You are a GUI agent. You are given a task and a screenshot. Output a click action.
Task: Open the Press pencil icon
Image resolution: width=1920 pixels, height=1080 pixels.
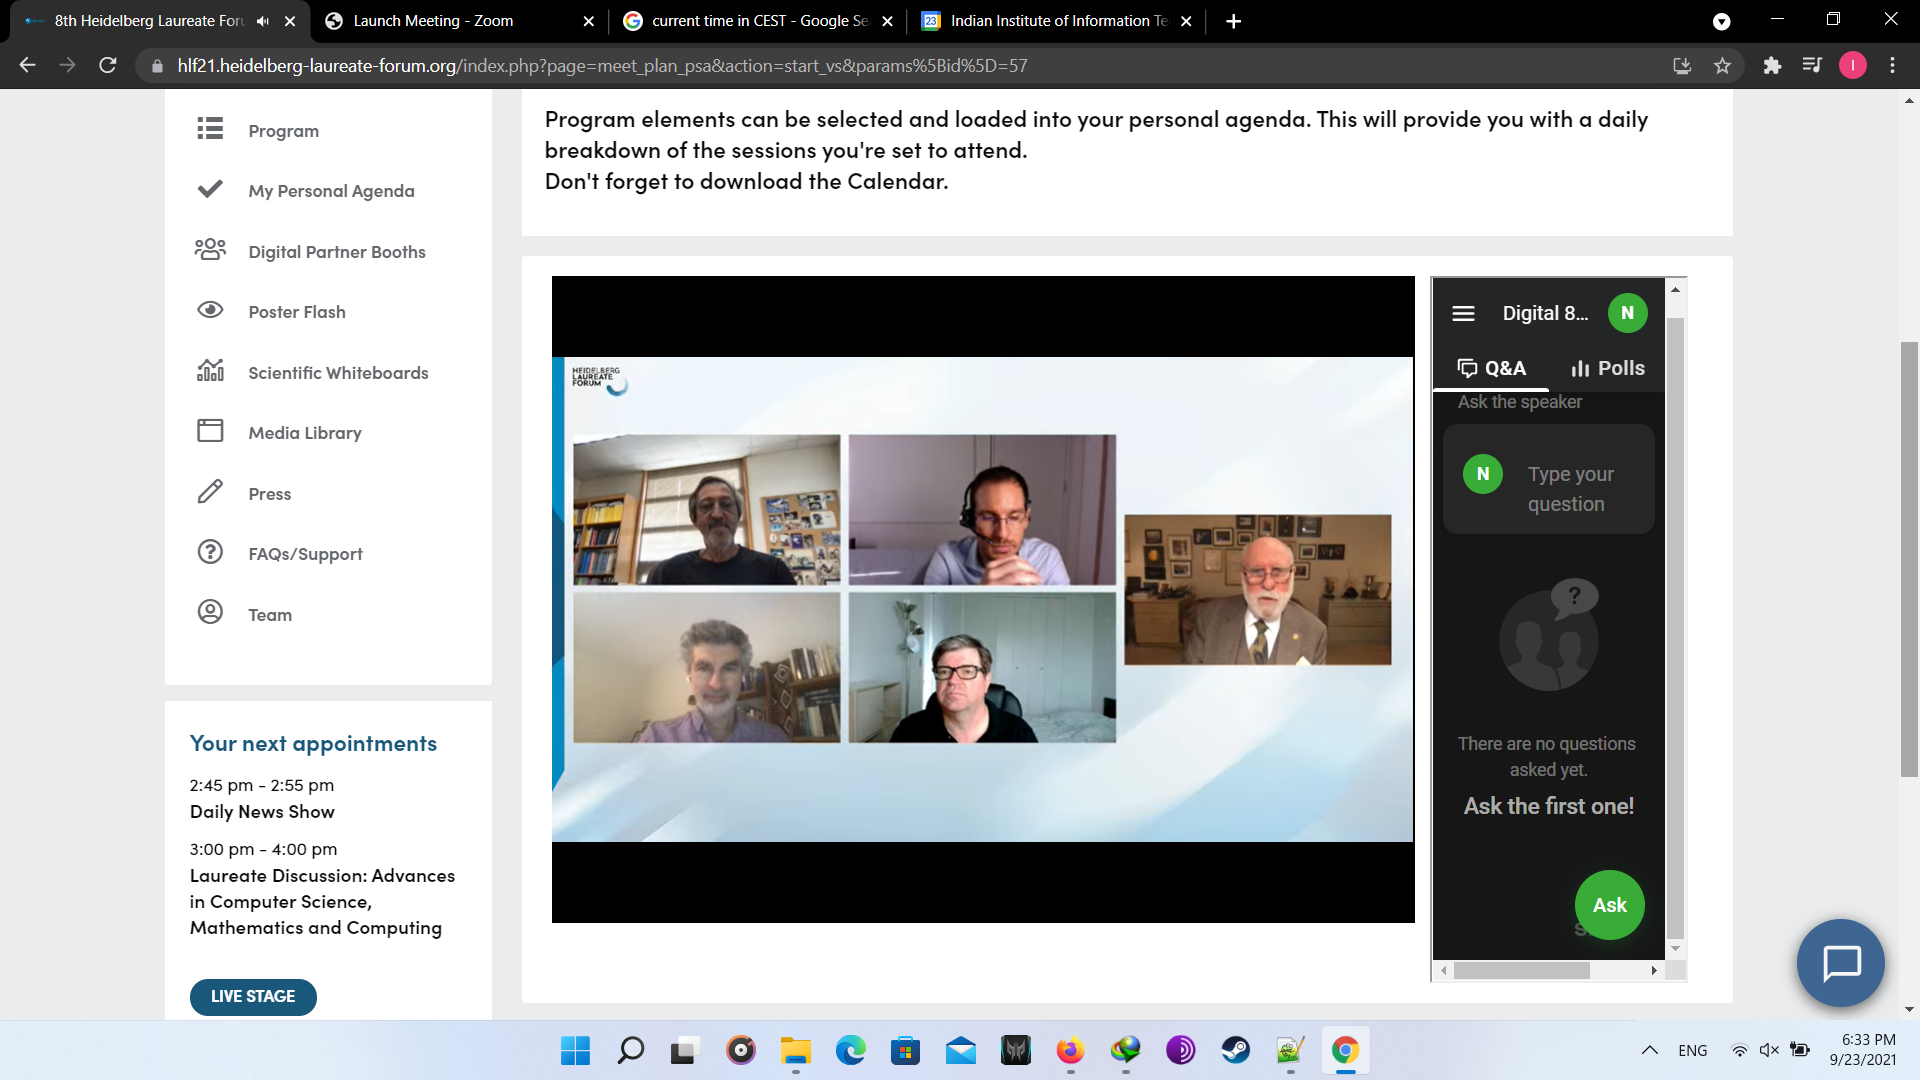(x=210, y=492)
